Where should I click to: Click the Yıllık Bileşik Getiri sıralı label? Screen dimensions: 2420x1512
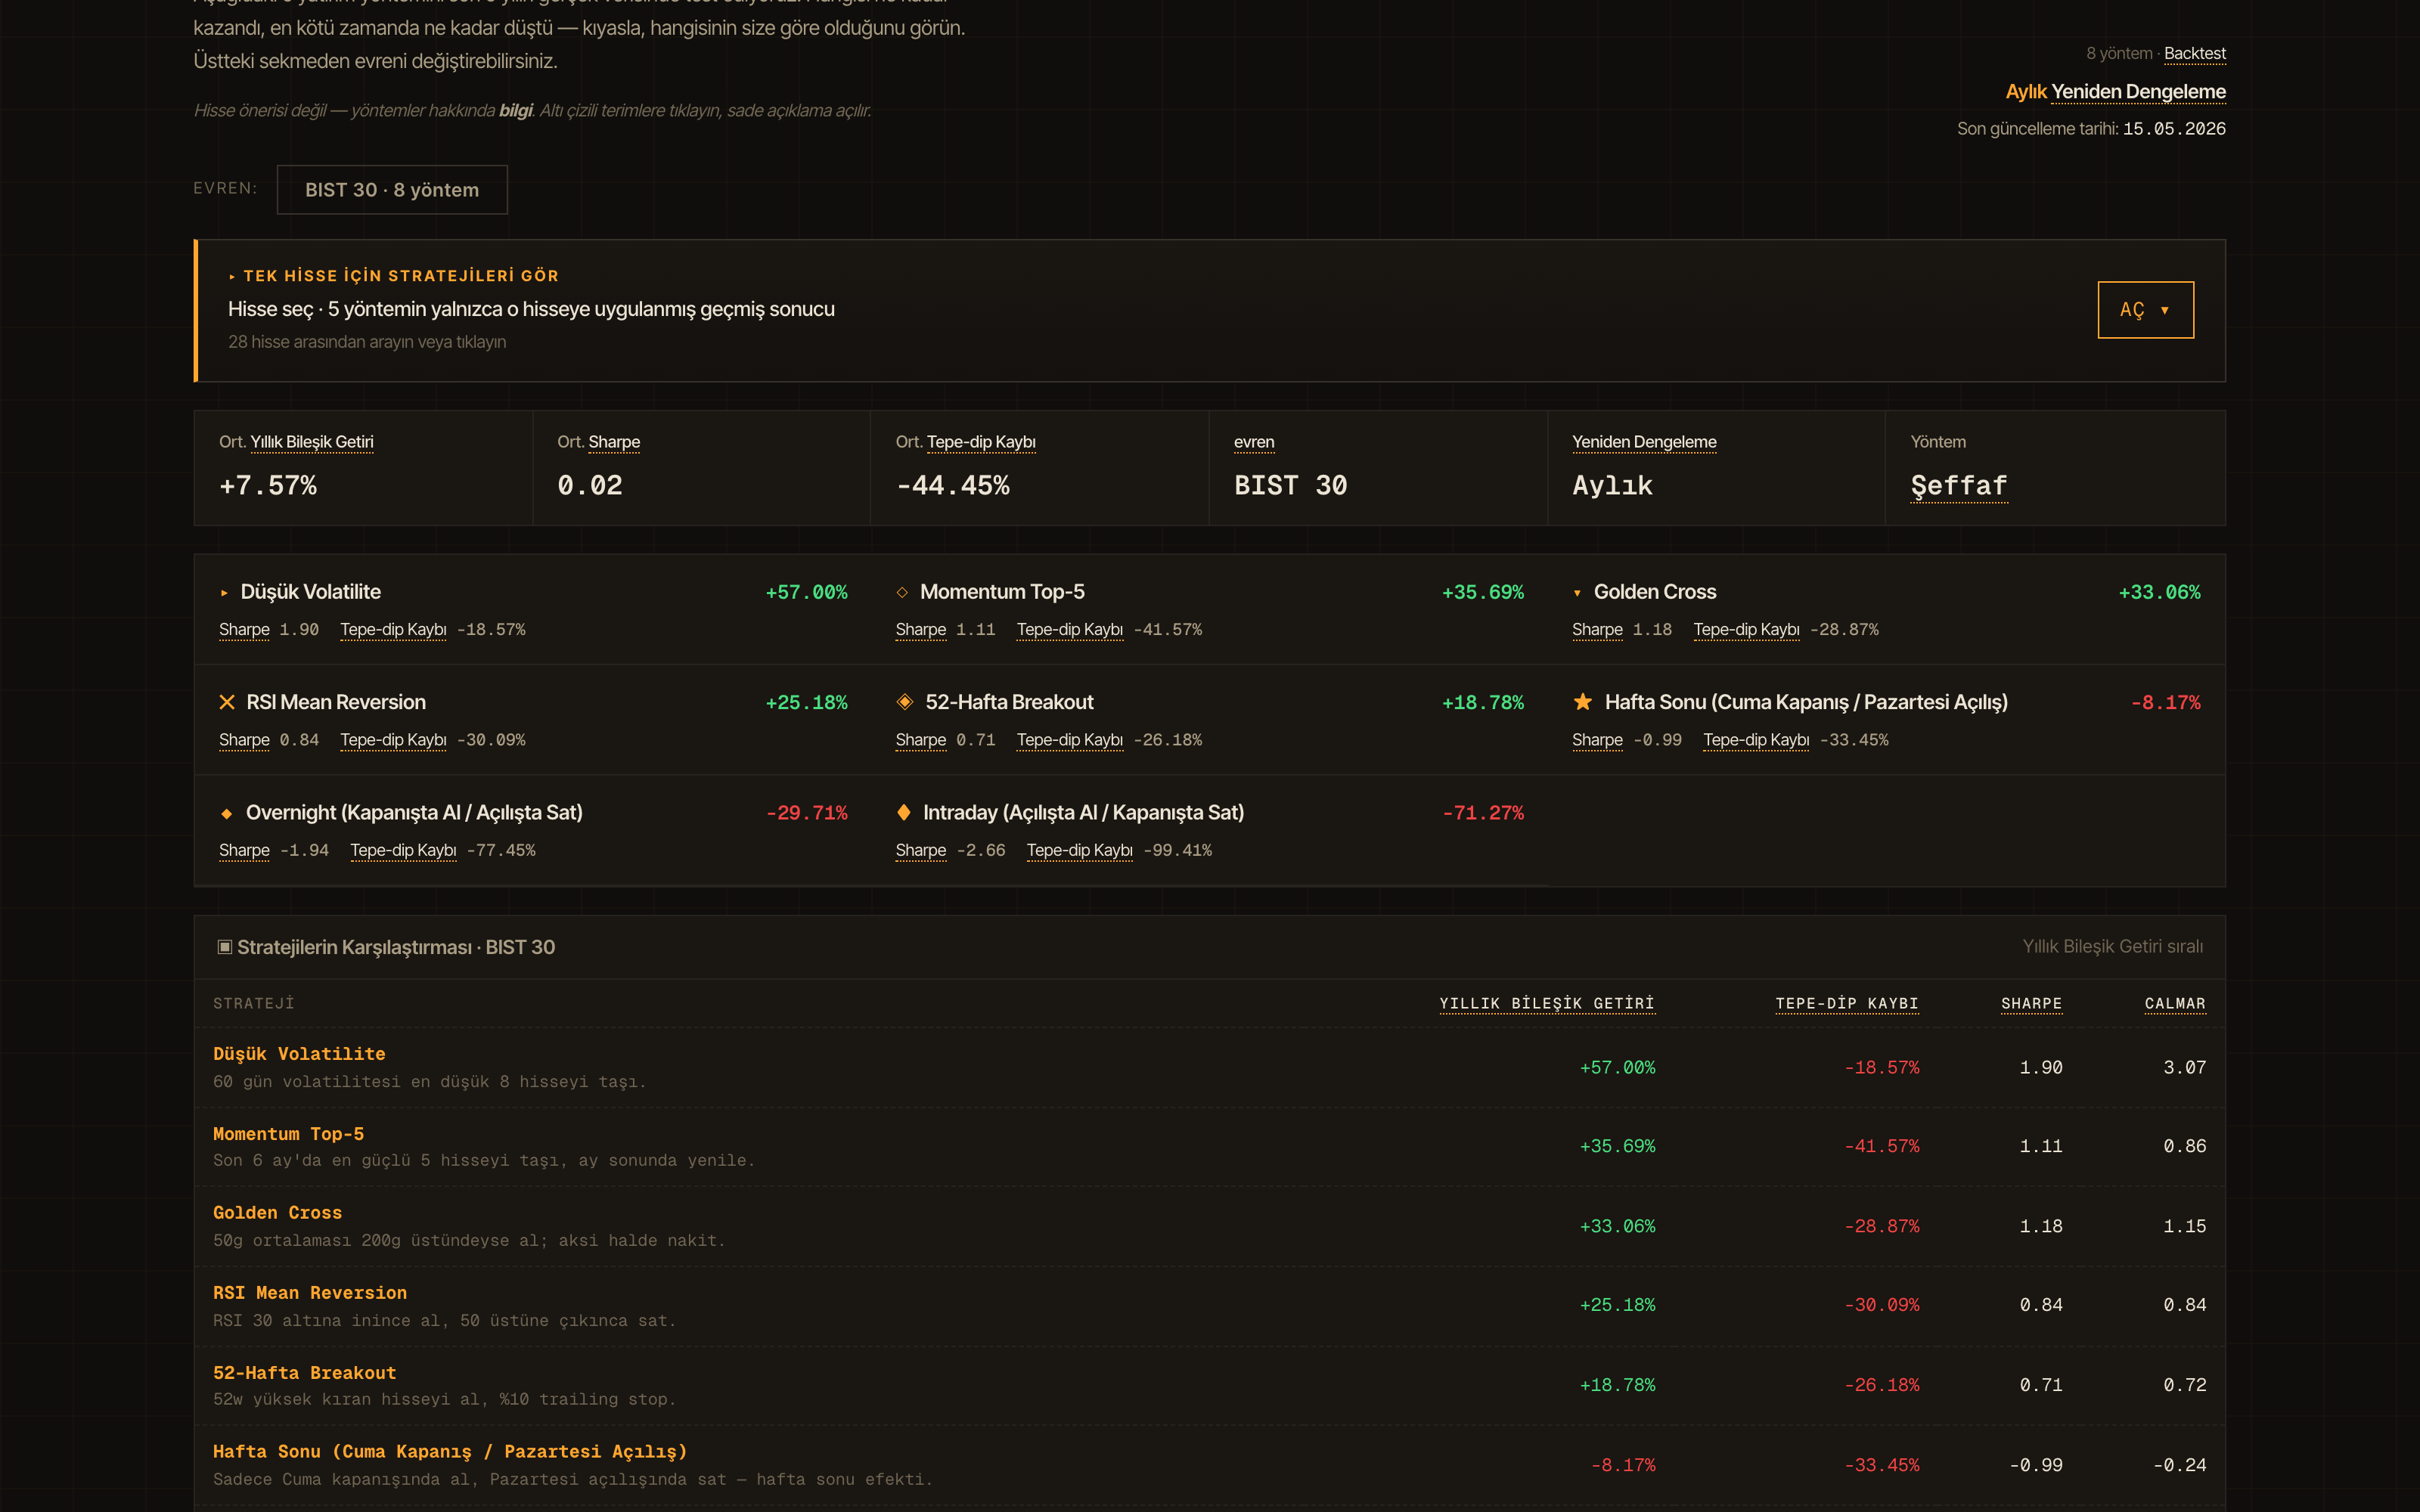click(x=2112, y=947)
